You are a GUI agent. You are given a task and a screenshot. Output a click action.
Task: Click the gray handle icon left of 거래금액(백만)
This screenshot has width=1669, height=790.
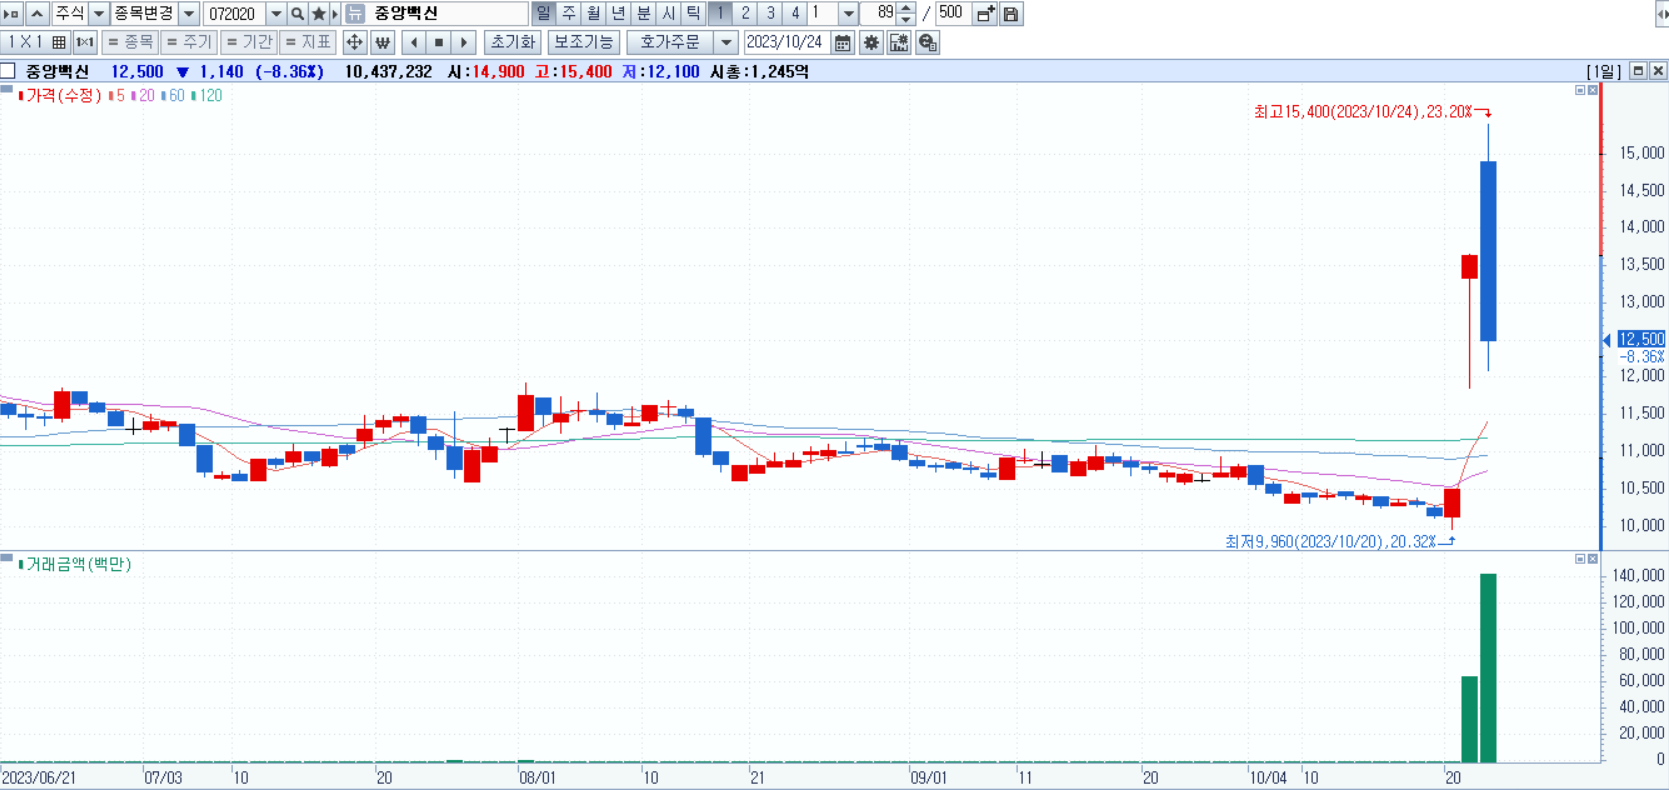[x=7, y=558]
